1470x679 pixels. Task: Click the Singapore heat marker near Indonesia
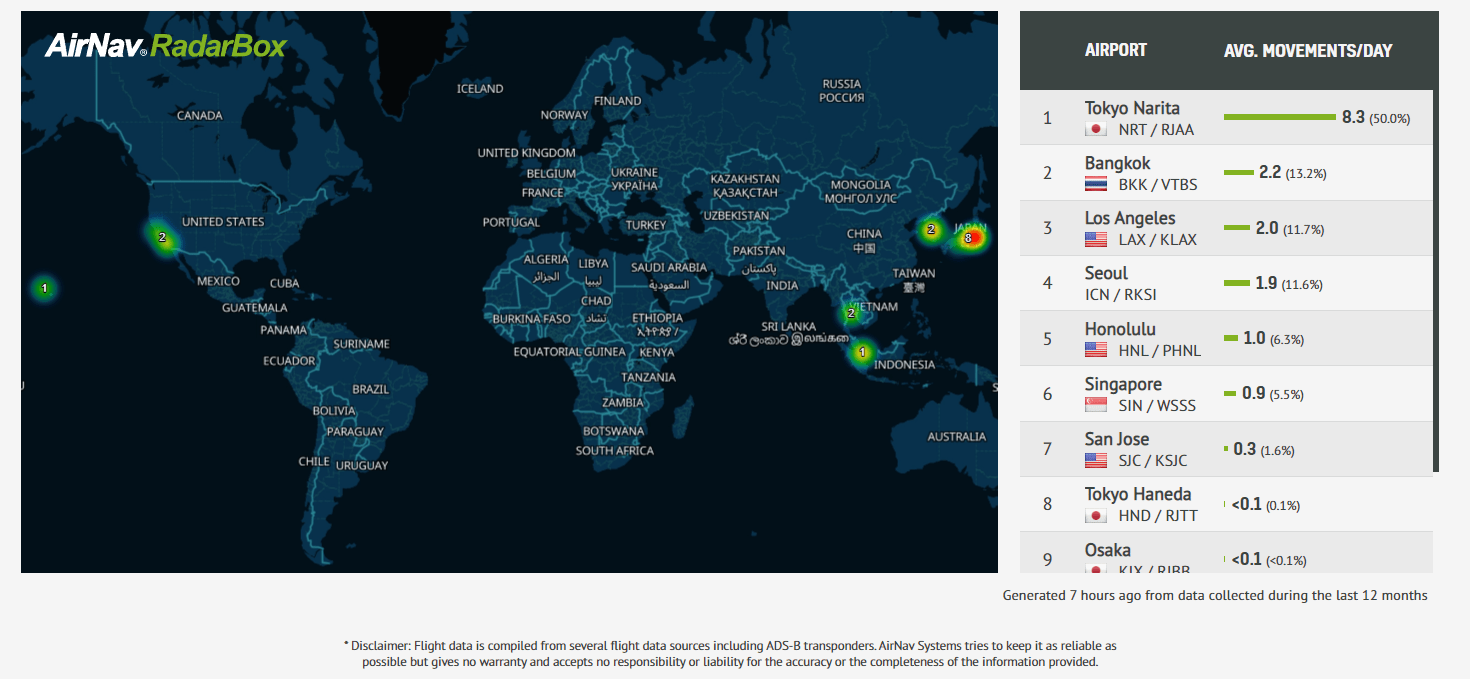click(x=862, y=352)
